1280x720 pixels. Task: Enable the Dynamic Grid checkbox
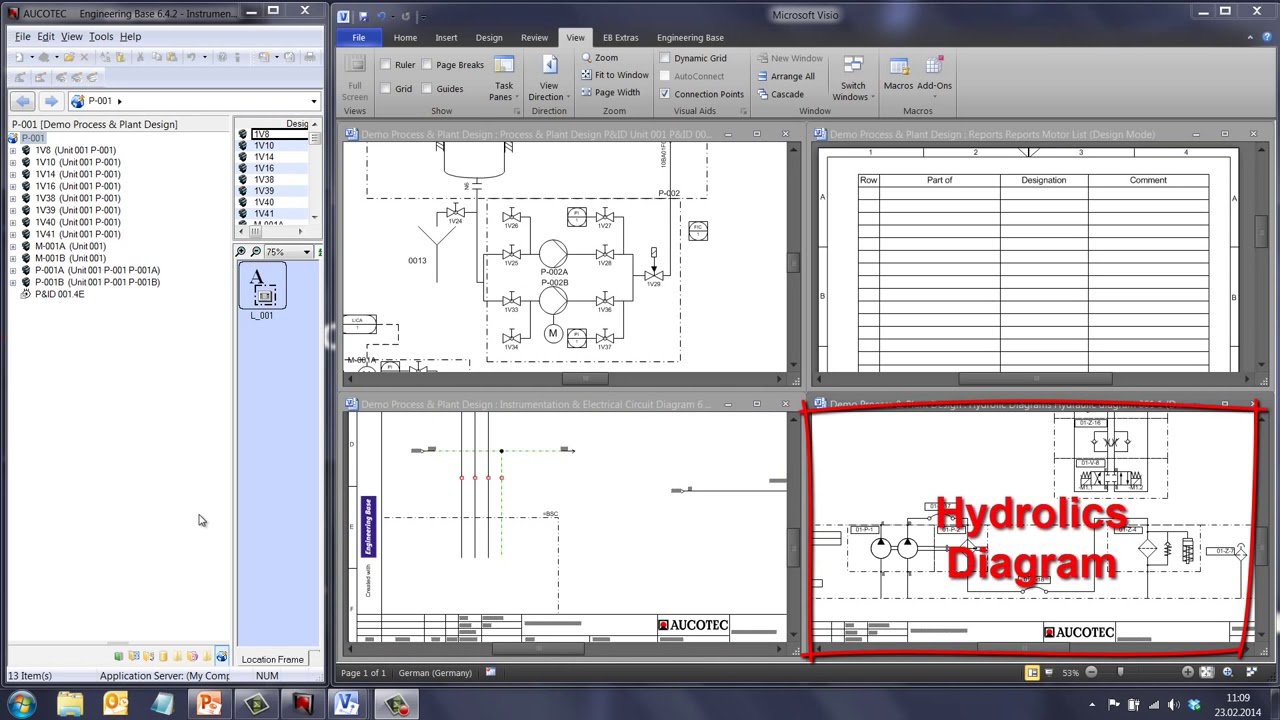click(665, 58)
